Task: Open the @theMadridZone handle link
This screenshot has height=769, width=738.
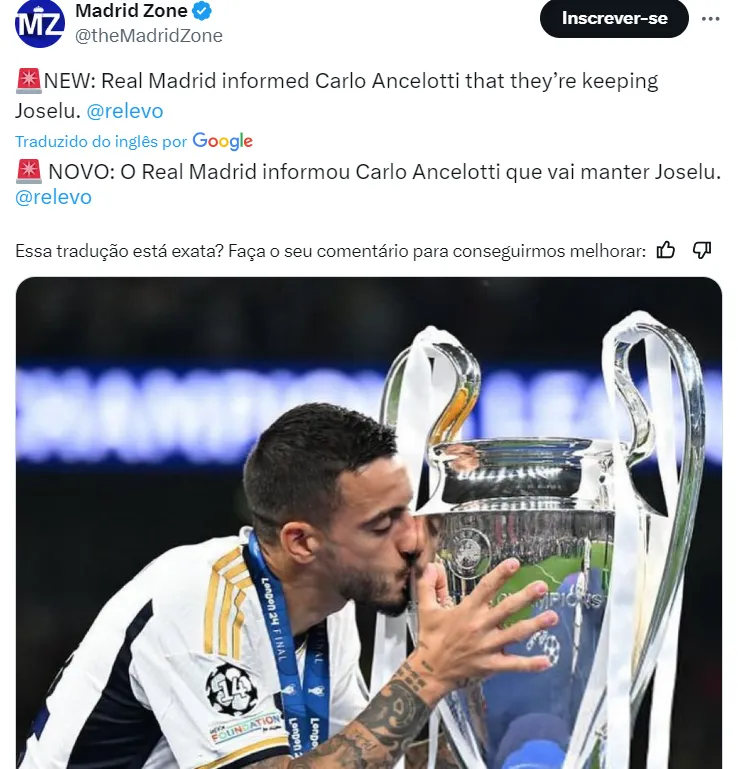Action: pyautogui.click(x=149, y=36)
